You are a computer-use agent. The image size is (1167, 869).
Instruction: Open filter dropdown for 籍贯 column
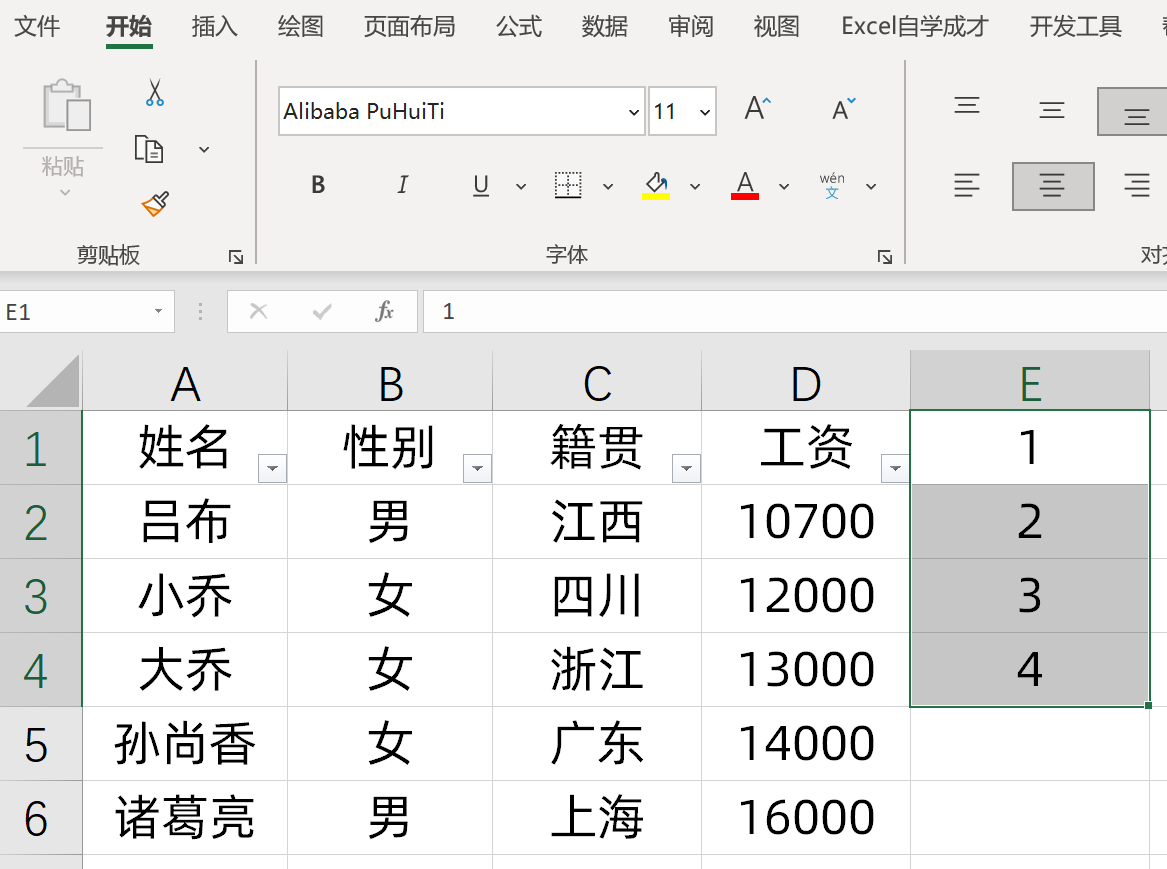click(x=686, y=468)
